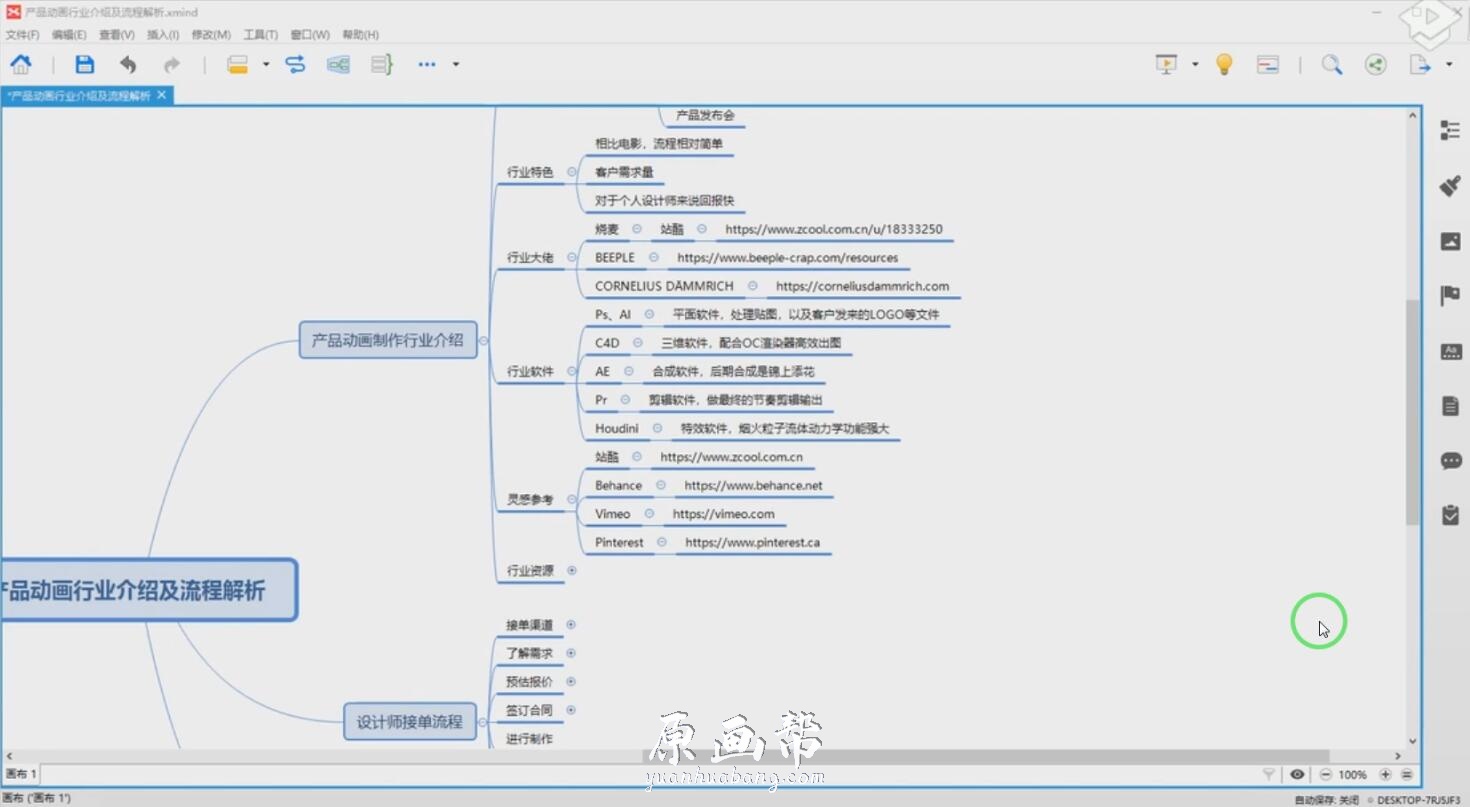
Task: Collapse the 行业软件 branch
Action: coord(572,371)
